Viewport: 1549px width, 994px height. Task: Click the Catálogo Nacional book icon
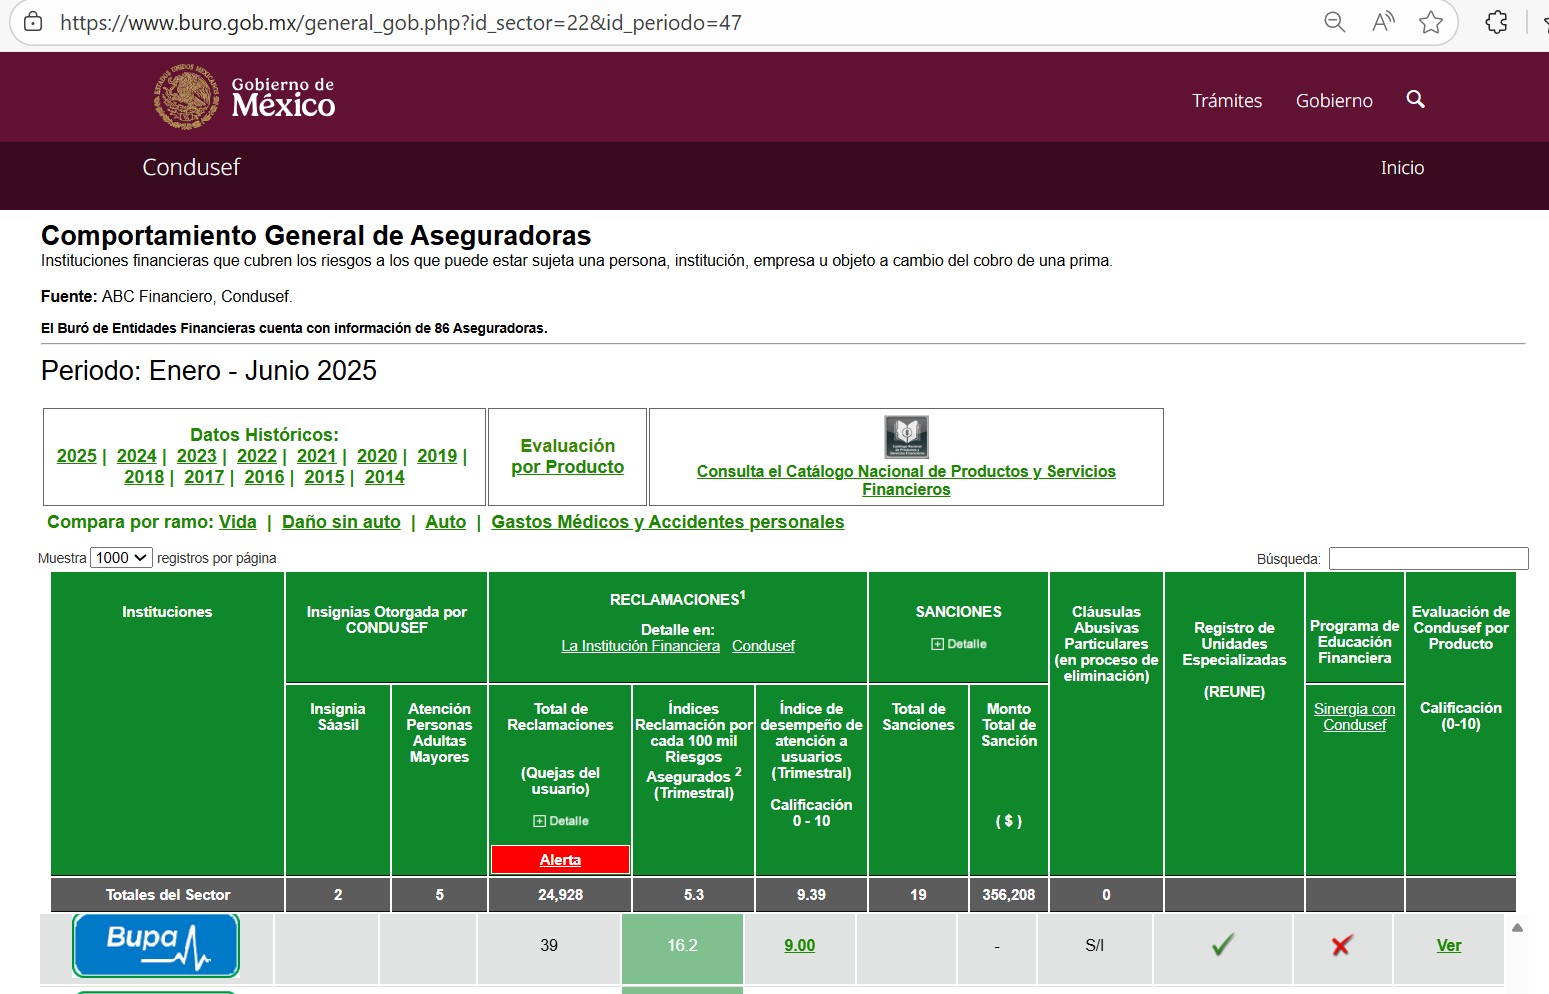906,437
